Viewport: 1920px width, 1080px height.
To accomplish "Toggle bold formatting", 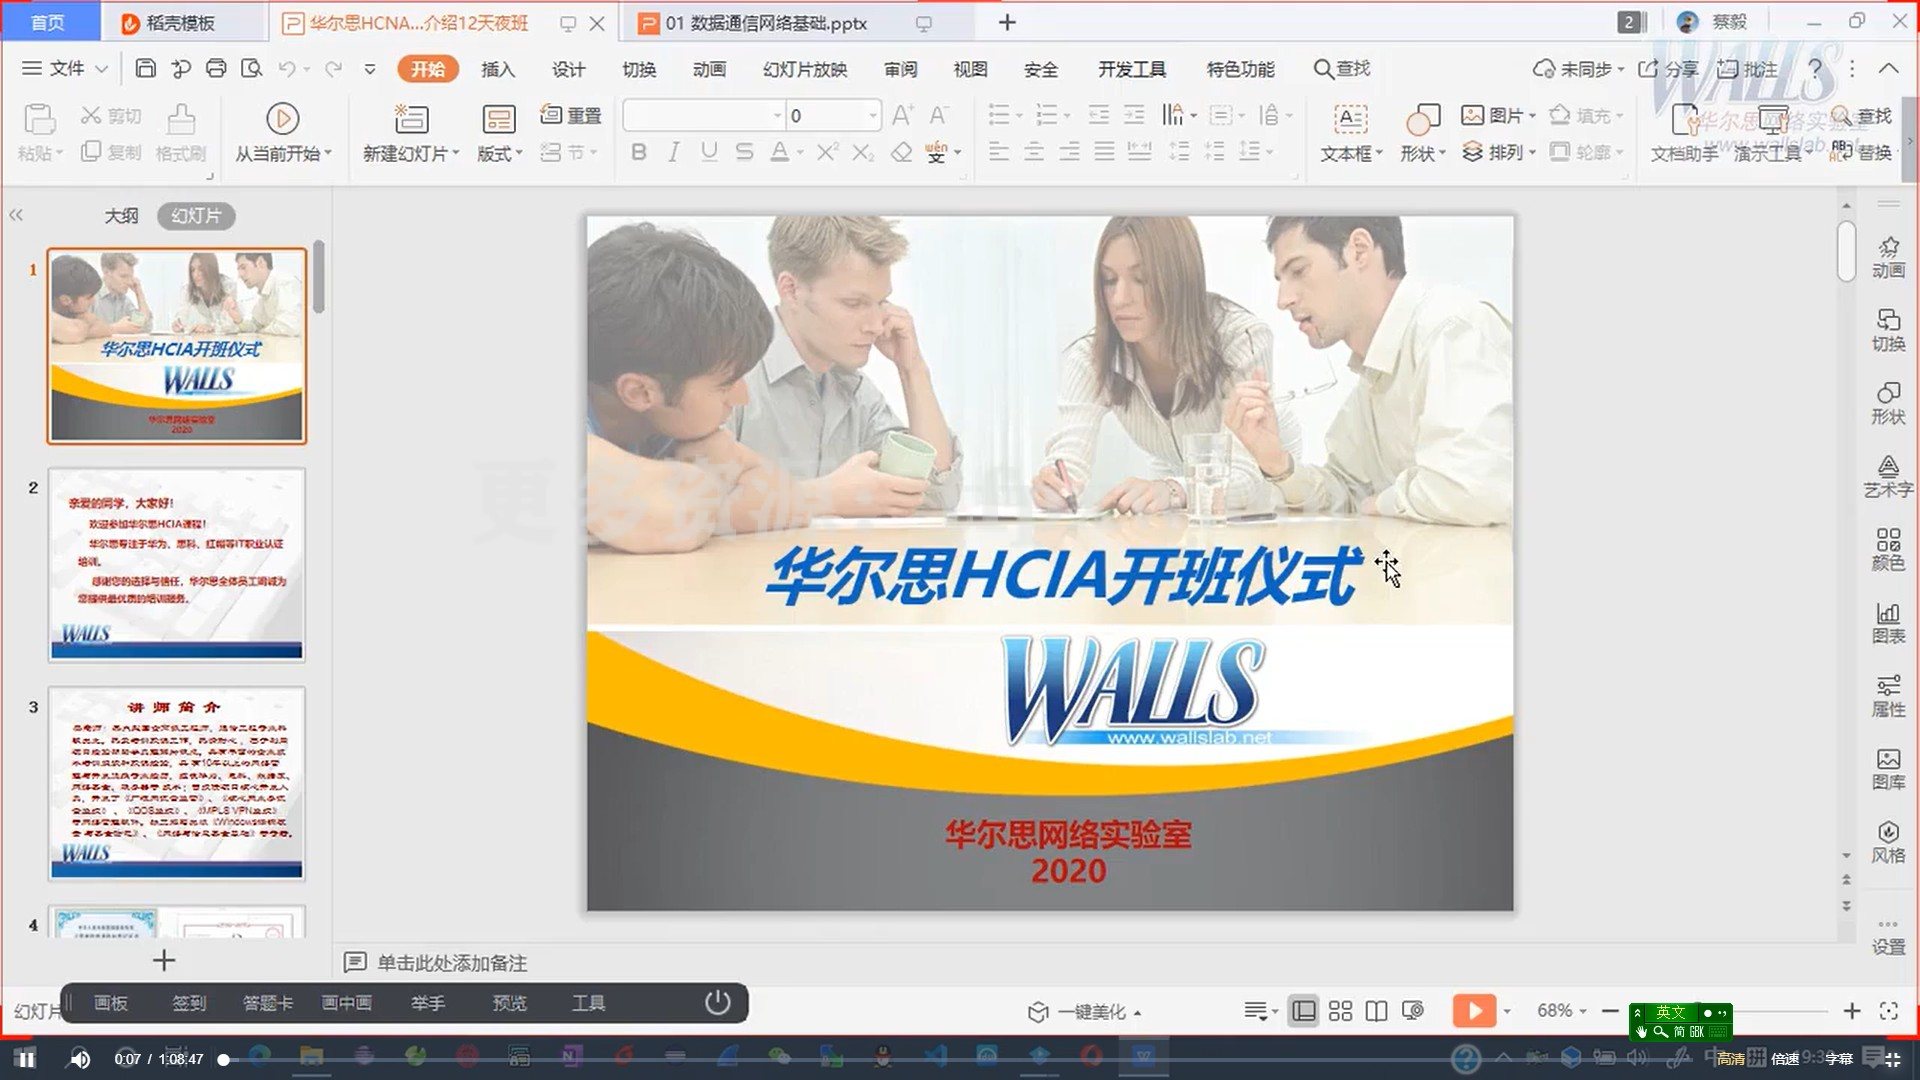I will click(638, 152).
